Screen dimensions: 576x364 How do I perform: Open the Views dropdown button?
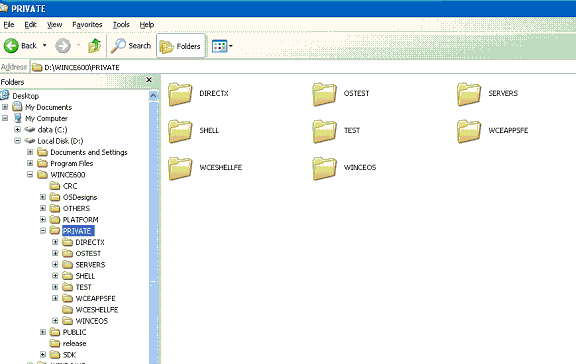pyautogui.click(x=222, y=46)
